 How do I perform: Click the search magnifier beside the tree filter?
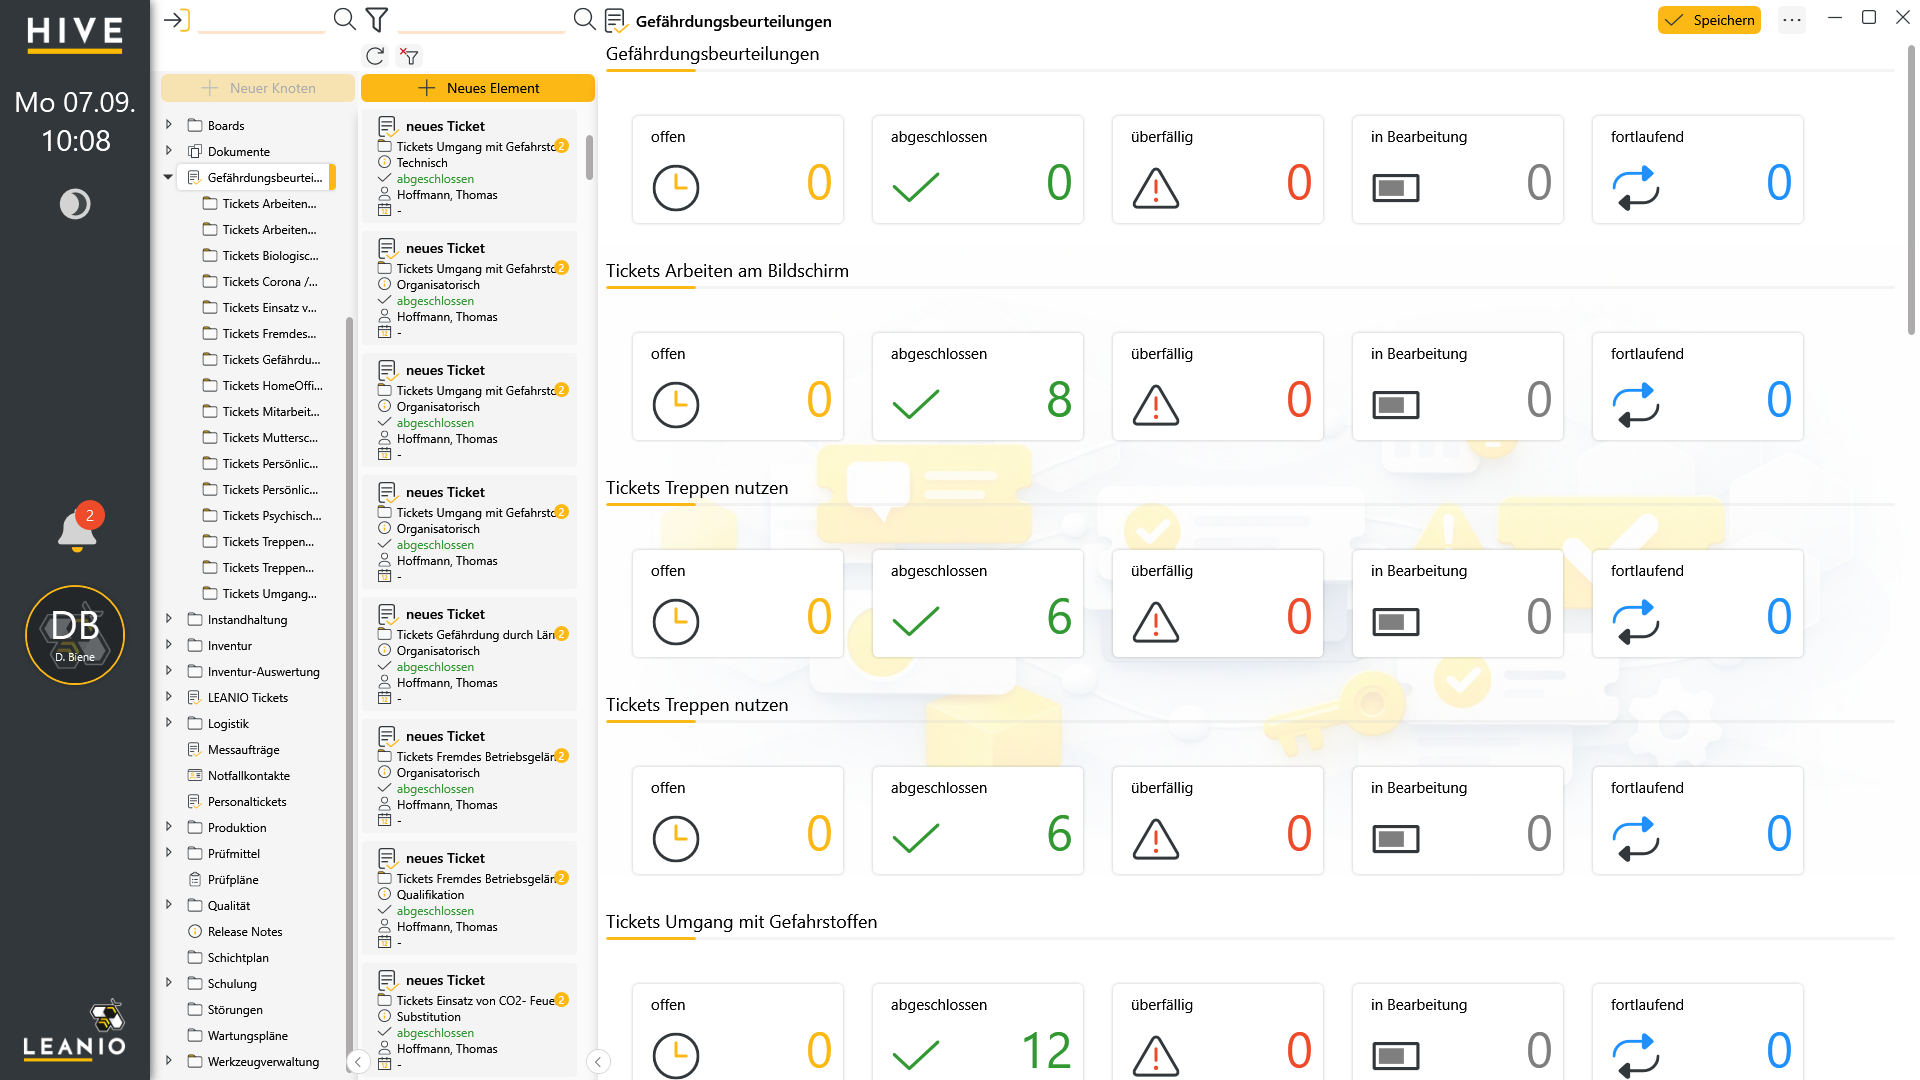tap(344, 19)
